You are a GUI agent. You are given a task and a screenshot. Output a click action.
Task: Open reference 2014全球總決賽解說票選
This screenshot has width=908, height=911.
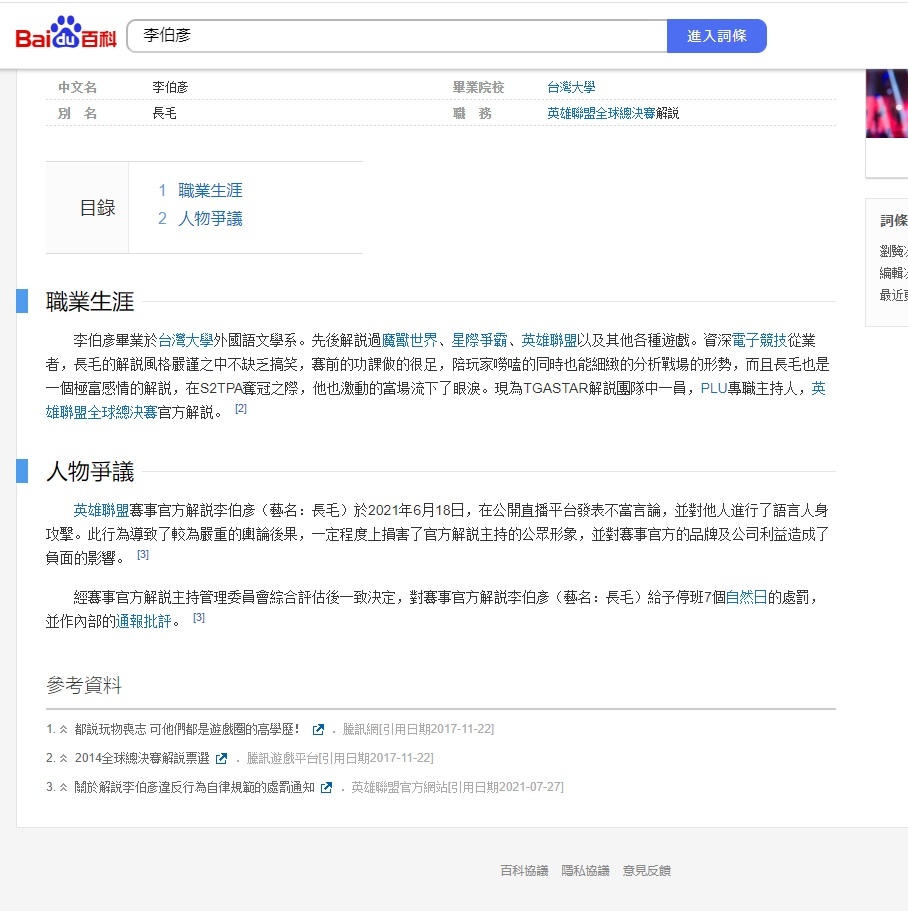point(142,758)
